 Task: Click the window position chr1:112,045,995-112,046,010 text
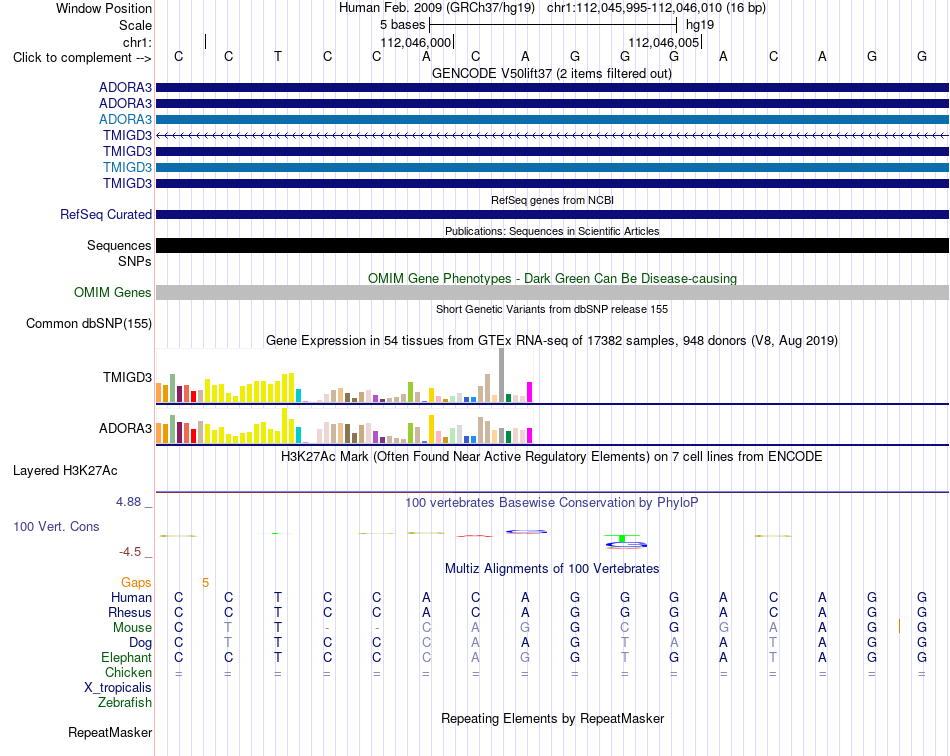pyautogui.click(x=656, y=8)
